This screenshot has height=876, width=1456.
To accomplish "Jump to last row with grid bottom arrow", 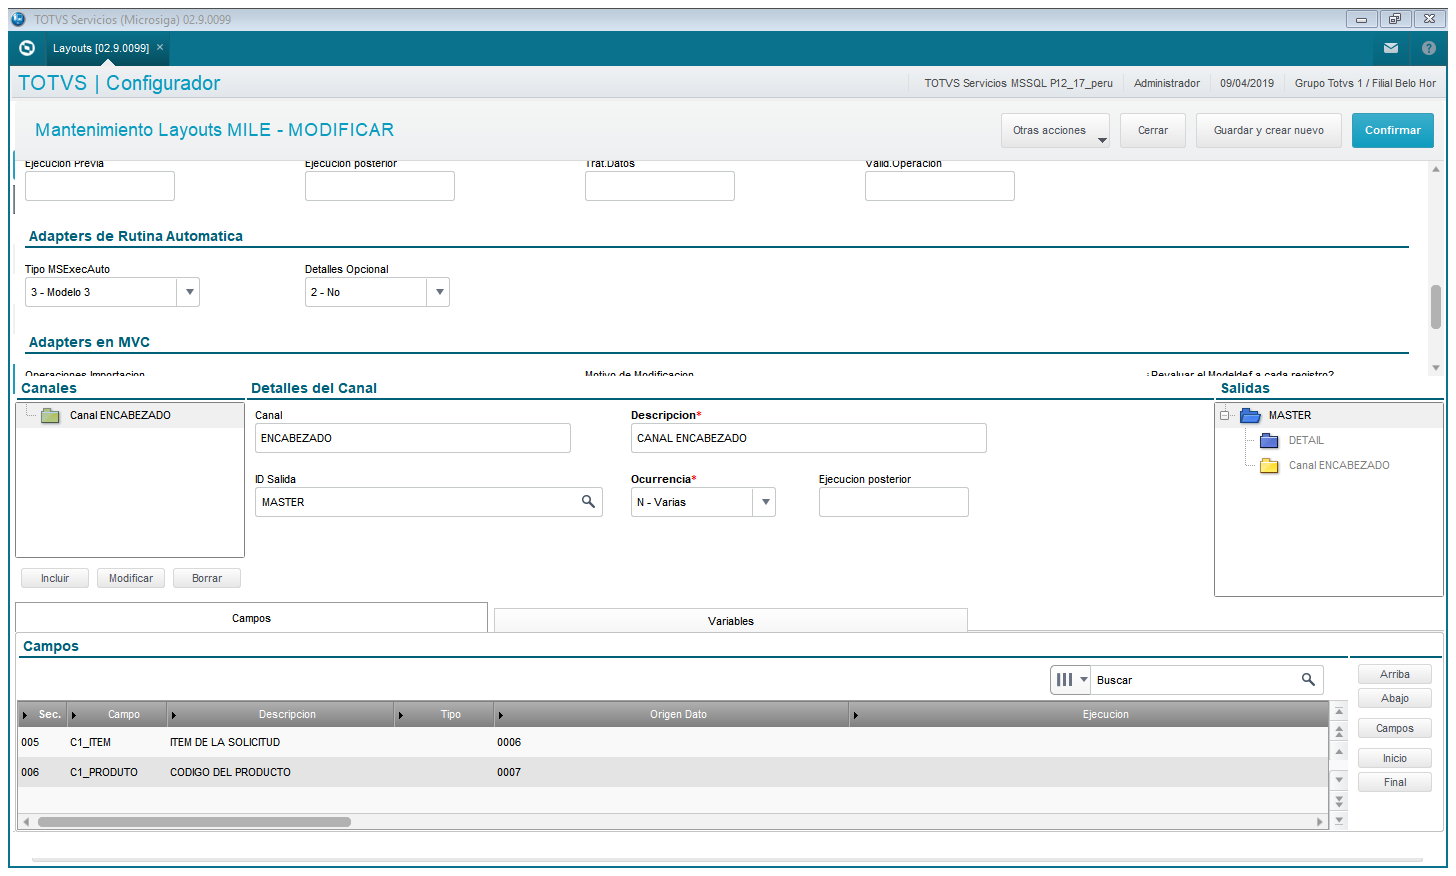I will click(x=1340, y=821).
